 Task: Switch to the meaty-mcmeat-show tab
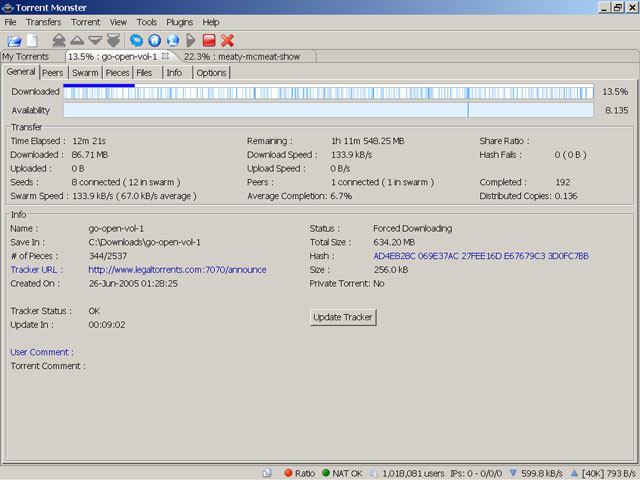tap(242, 56)
